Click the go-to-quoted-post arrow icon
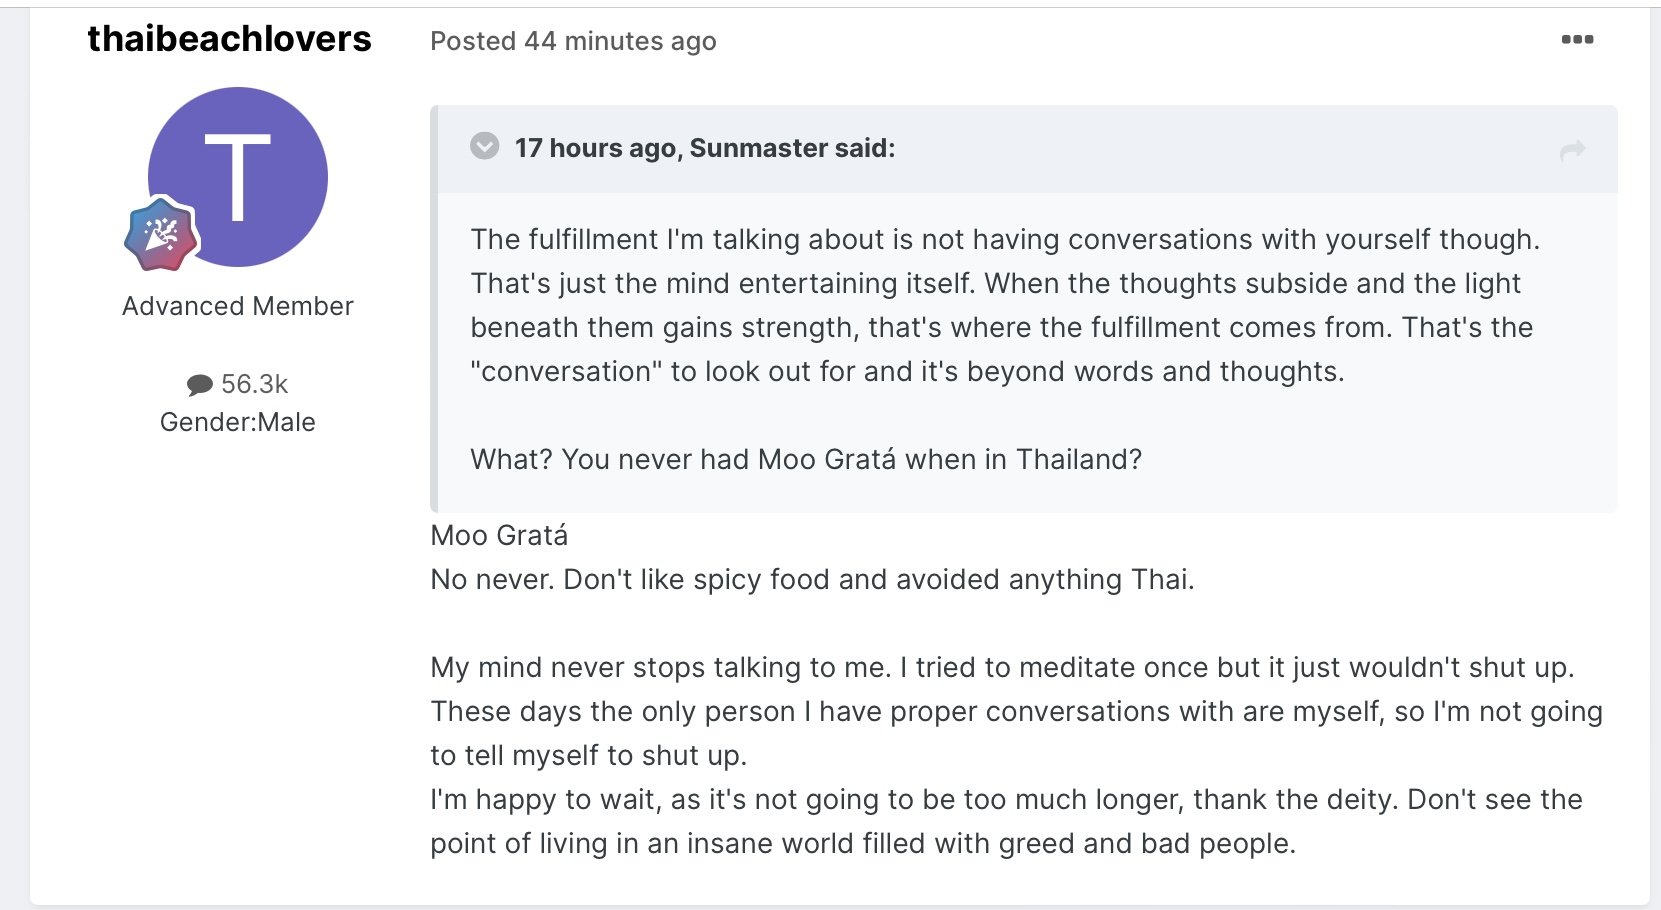Viewport: 1661px width, 910px height. coord(1572,150)
